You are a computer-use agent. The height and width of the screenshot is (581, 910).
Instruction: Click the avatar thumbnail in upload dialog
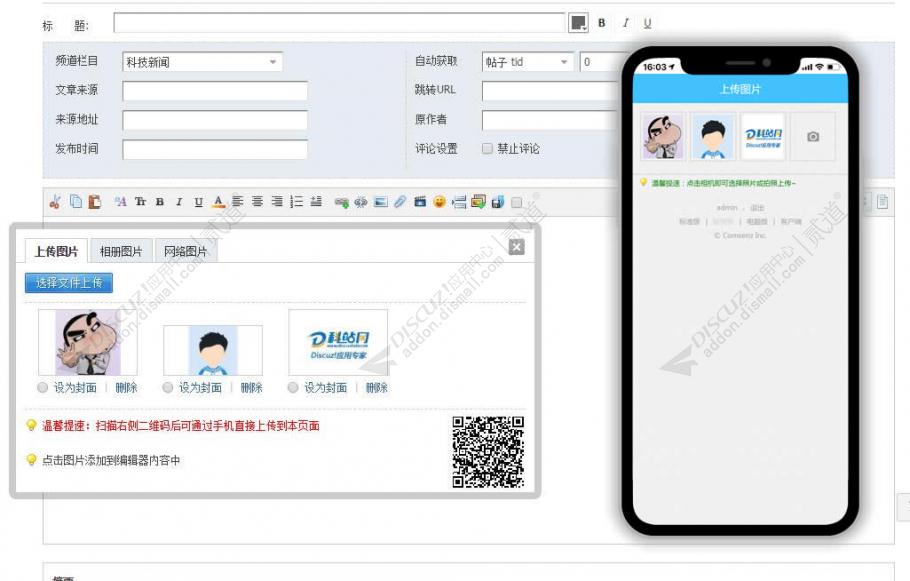(x=213, y=351)
